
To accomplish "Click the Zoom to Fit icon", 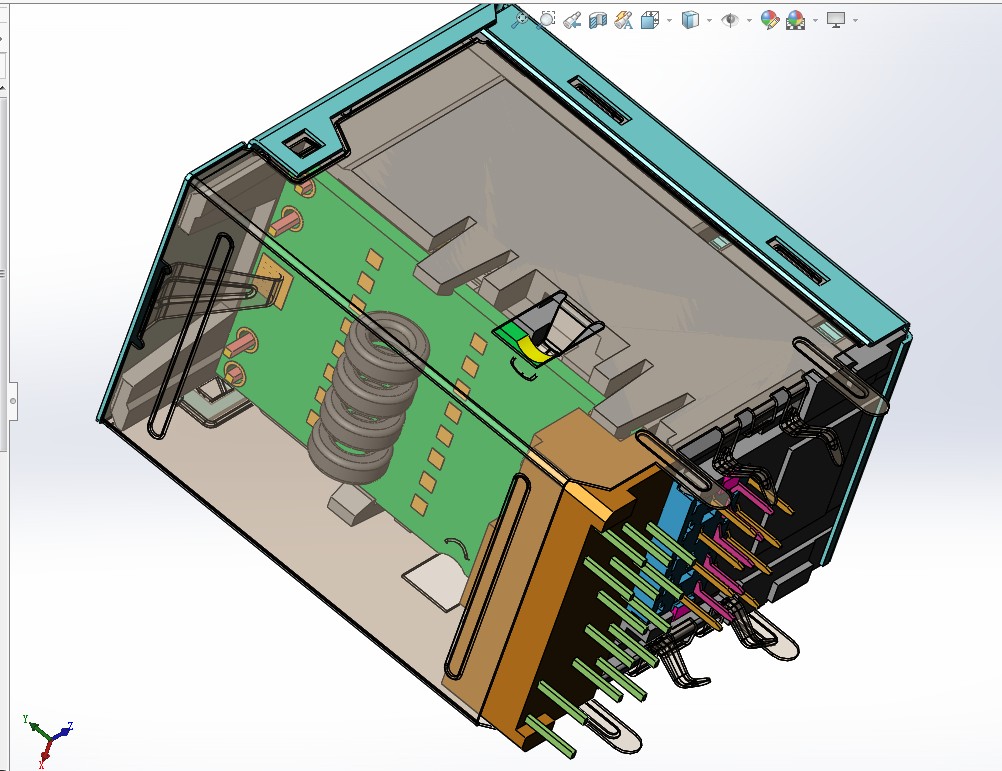I will pyautogui.click(x=521, y=20).
